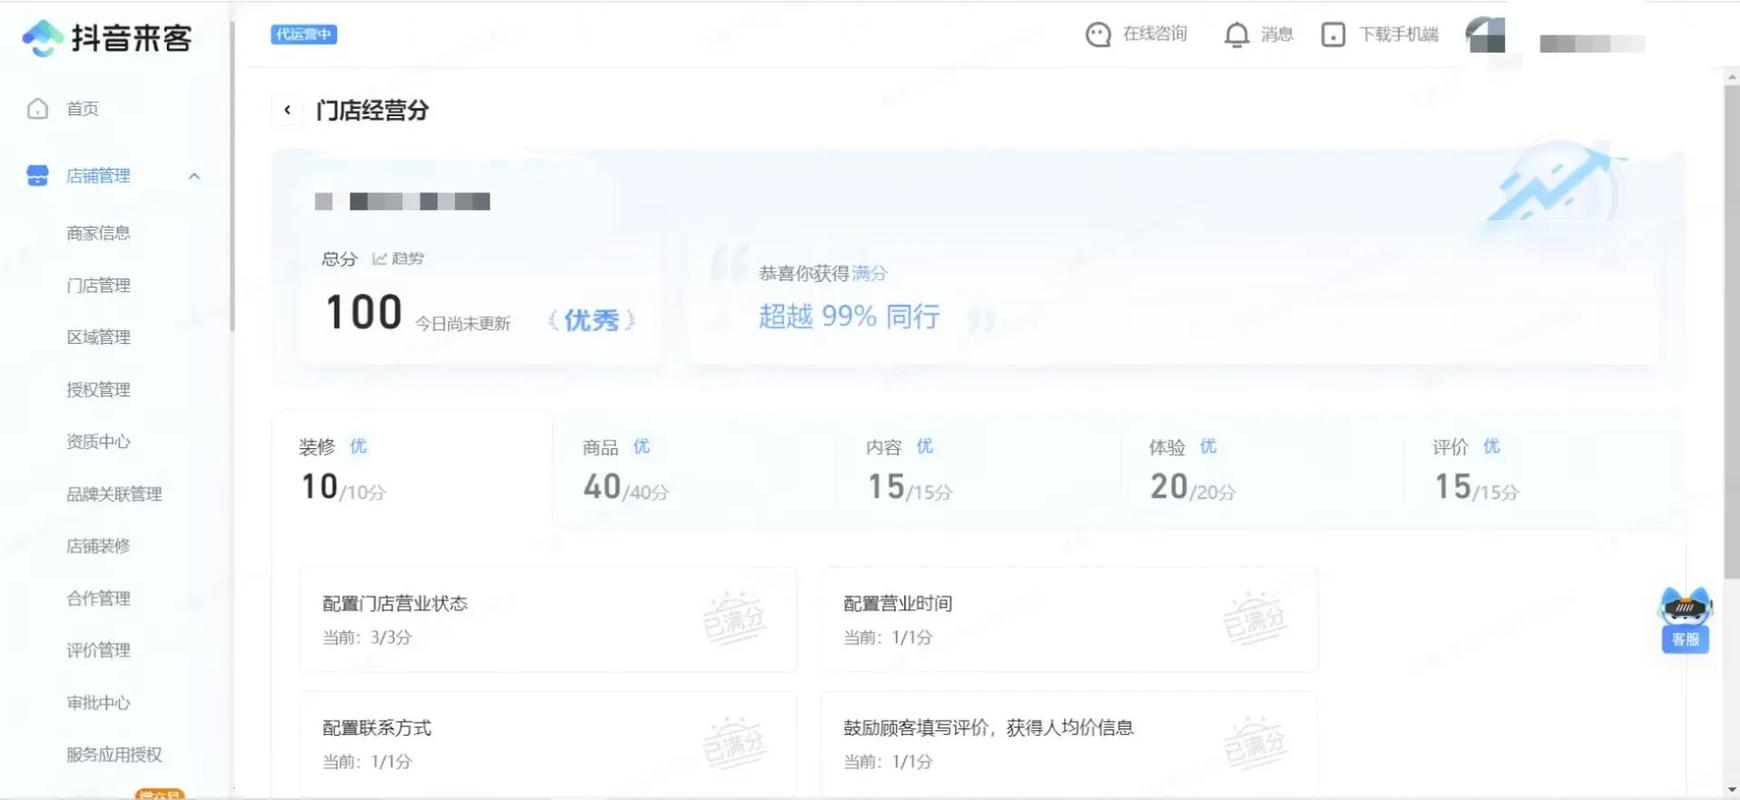
Task: Click the scrollbar up arrow
Action: click(x=1732, y=77)
